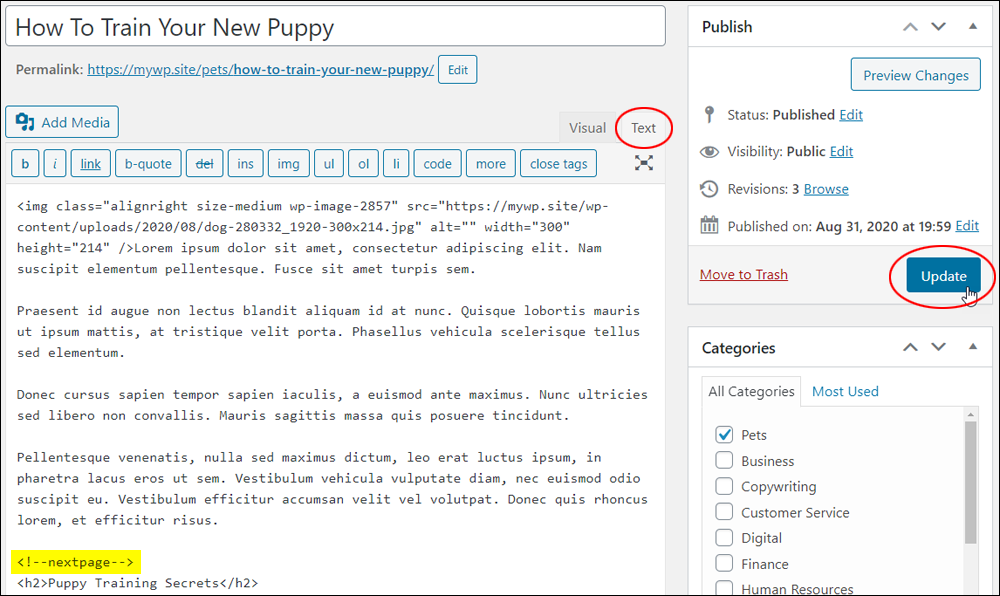Image resolution: width=1000 pixels, height=596 pixels.
Task: Click Preview Changes button
Action: pos(916,75)
